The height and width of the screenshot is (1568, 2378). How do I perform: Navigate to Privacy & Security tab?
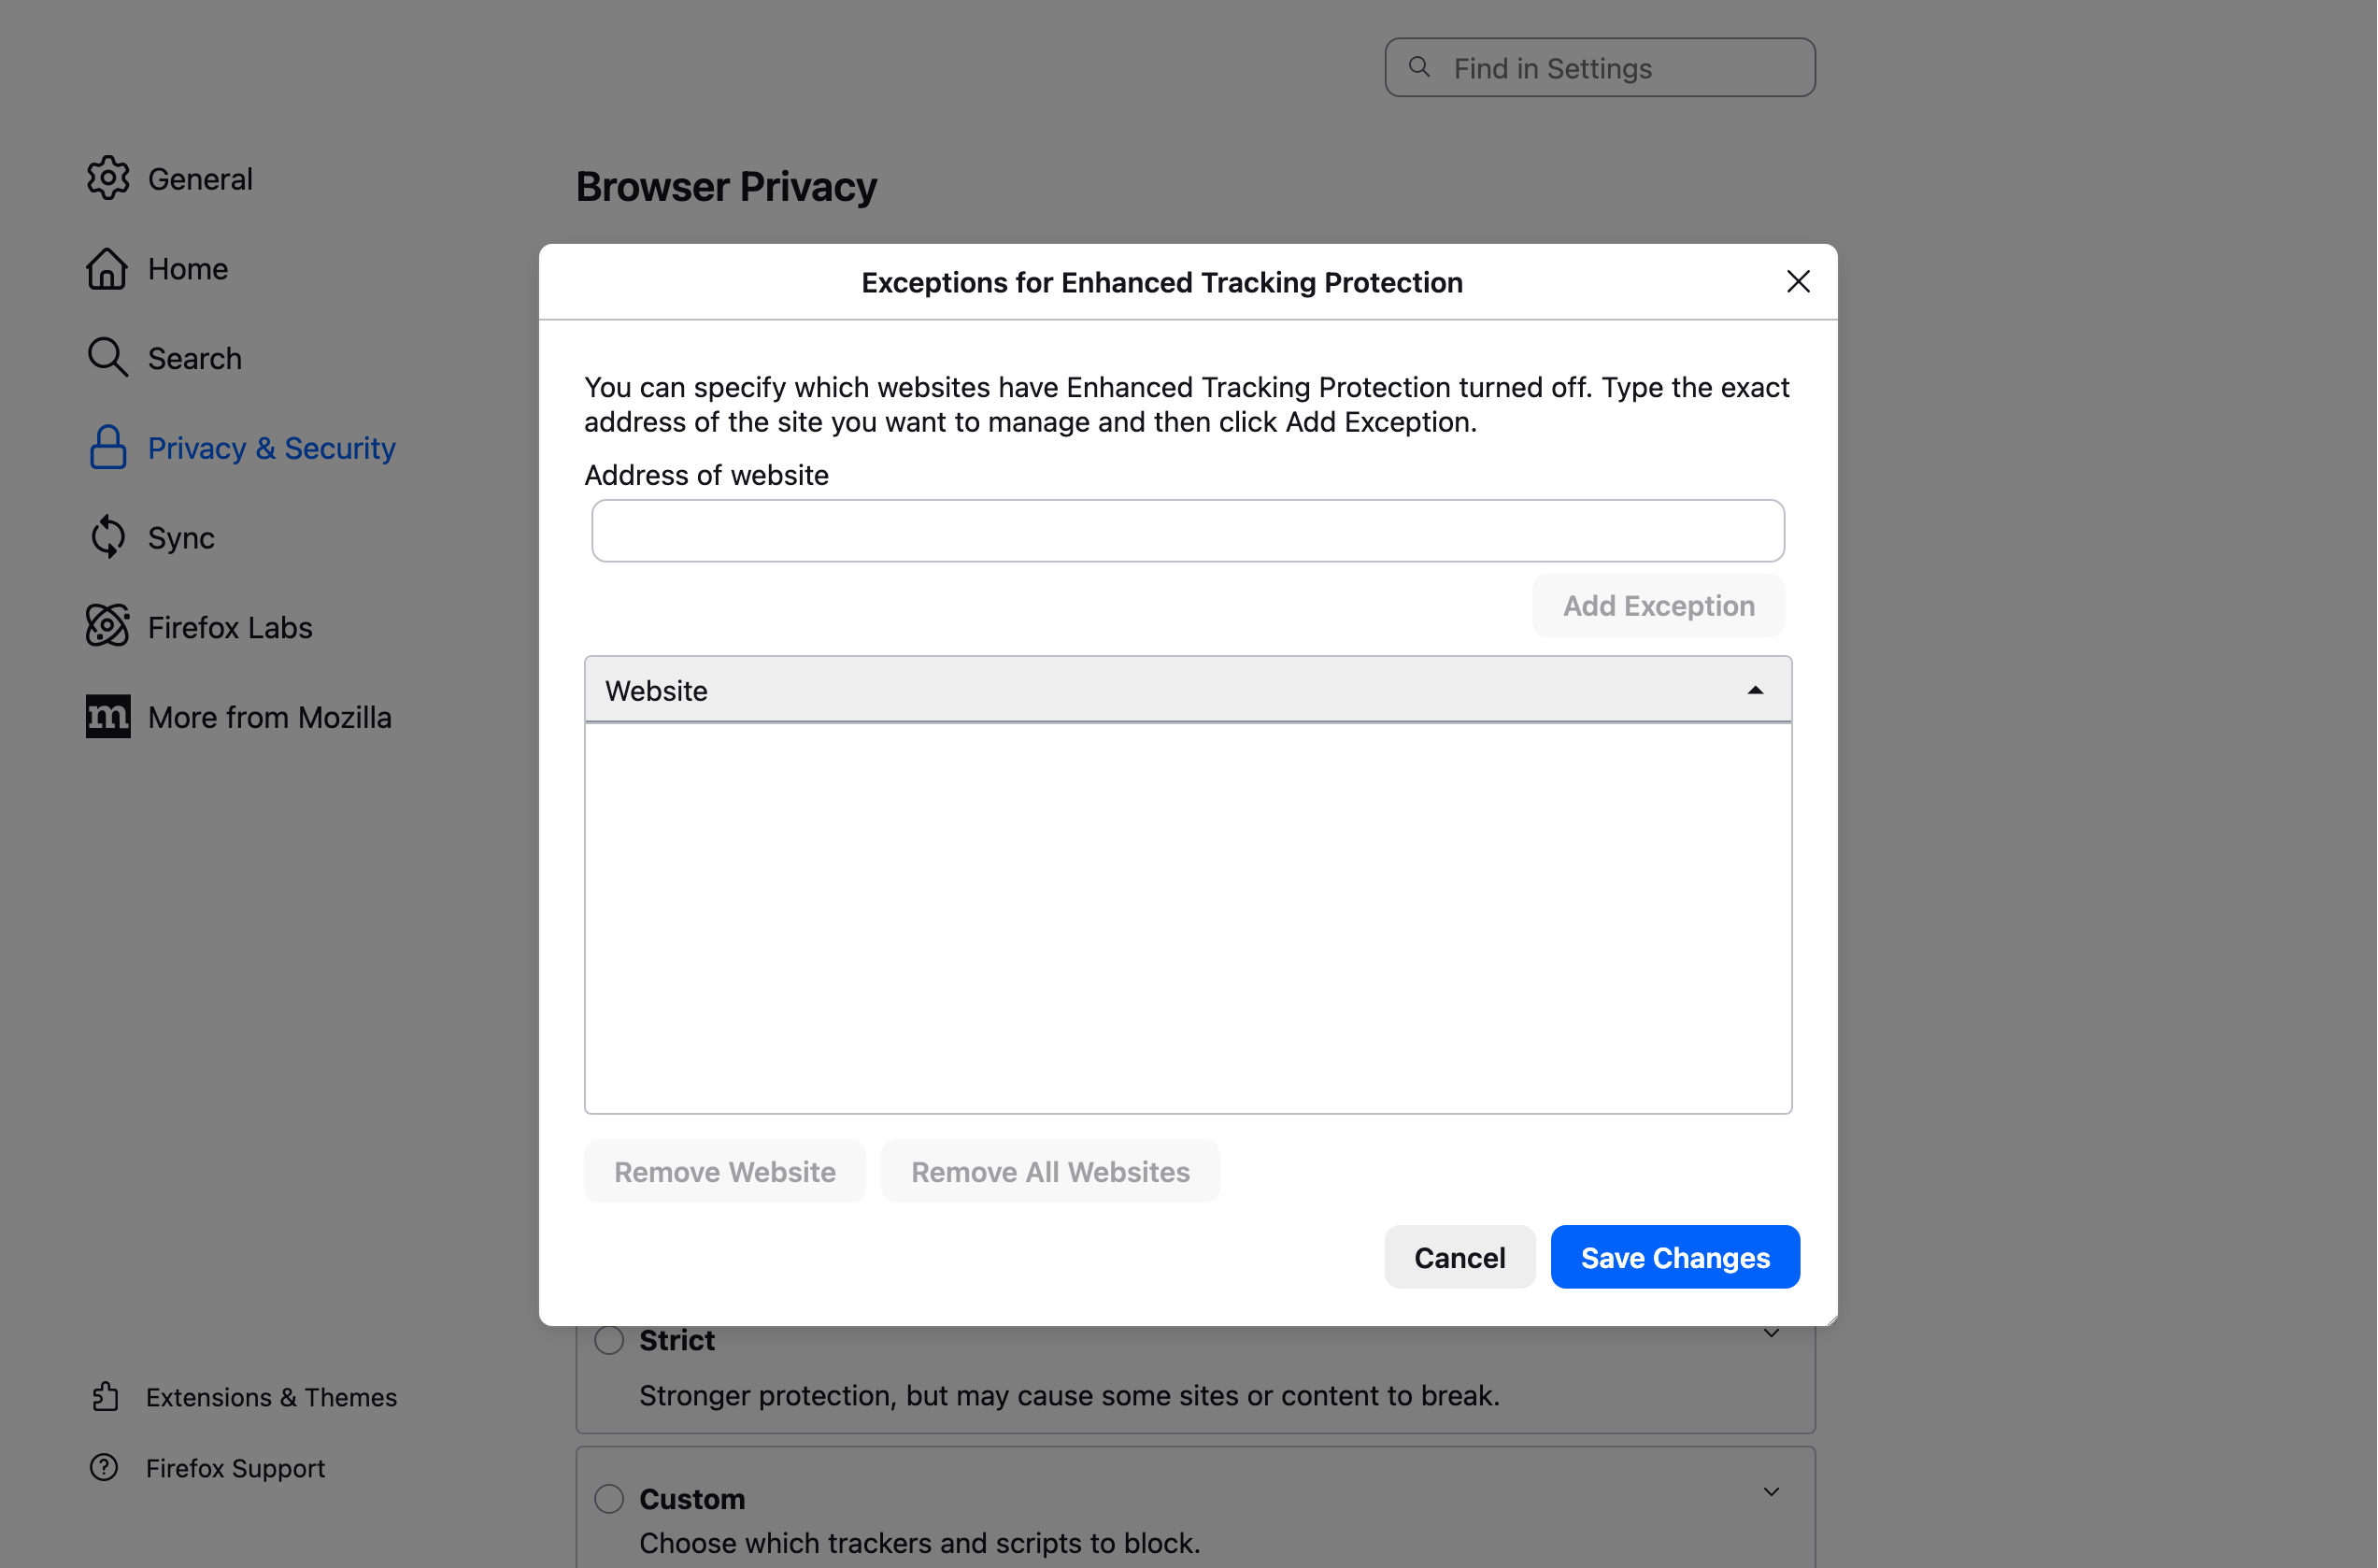[272, 447]
